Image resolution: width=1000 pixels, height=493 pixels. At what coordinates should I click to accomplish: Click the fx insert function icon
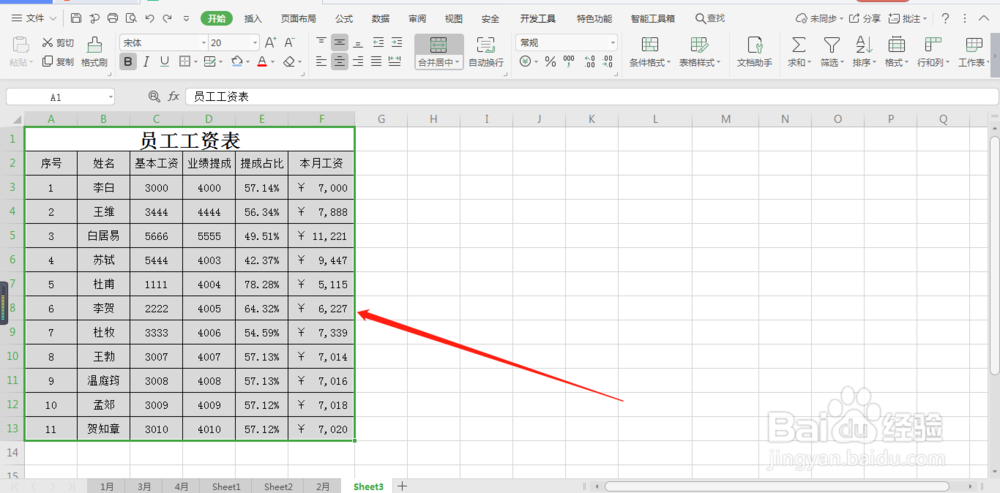coord(173,96)
